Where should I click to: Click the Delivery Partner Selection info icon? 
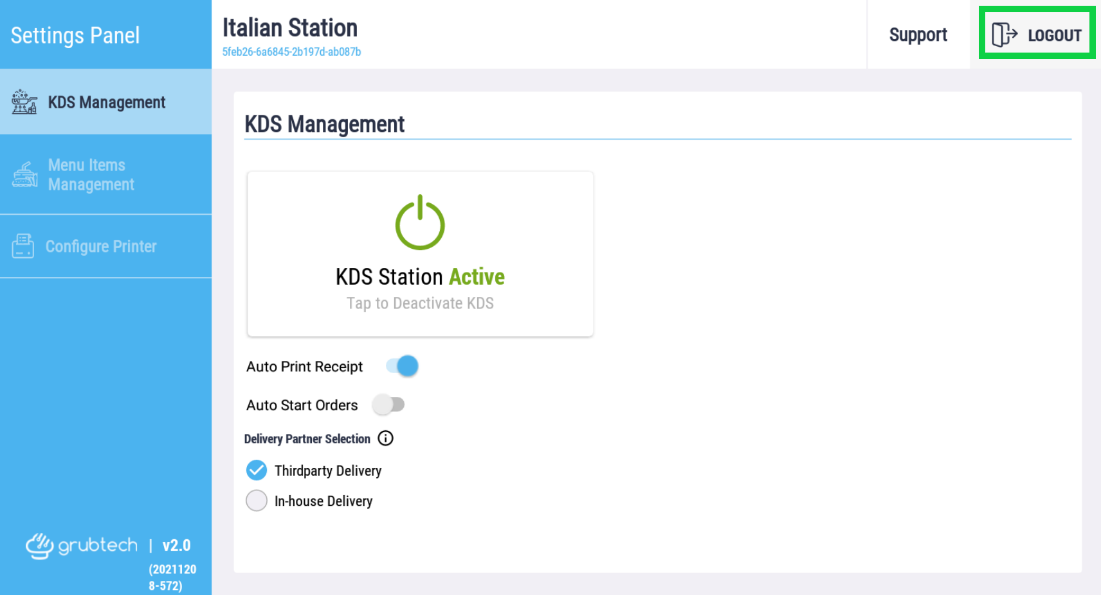pos(385,438)
